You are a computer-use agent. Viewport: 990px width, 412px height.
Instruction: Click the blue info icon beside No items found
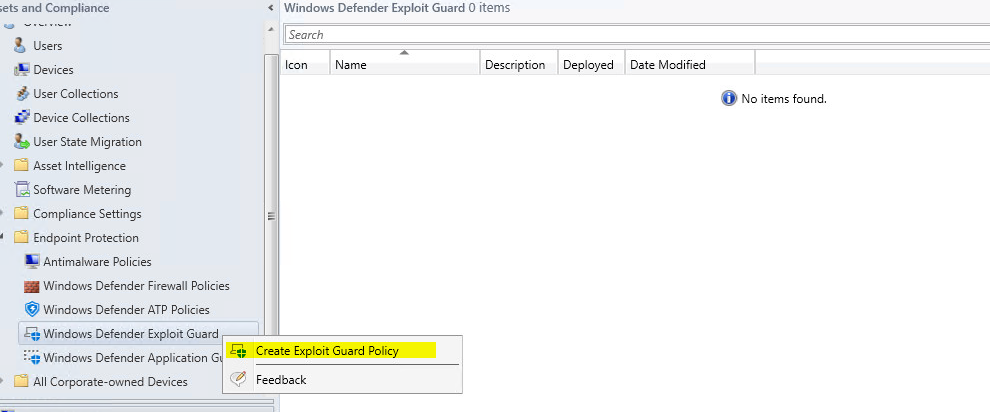(x=729, y=98)
